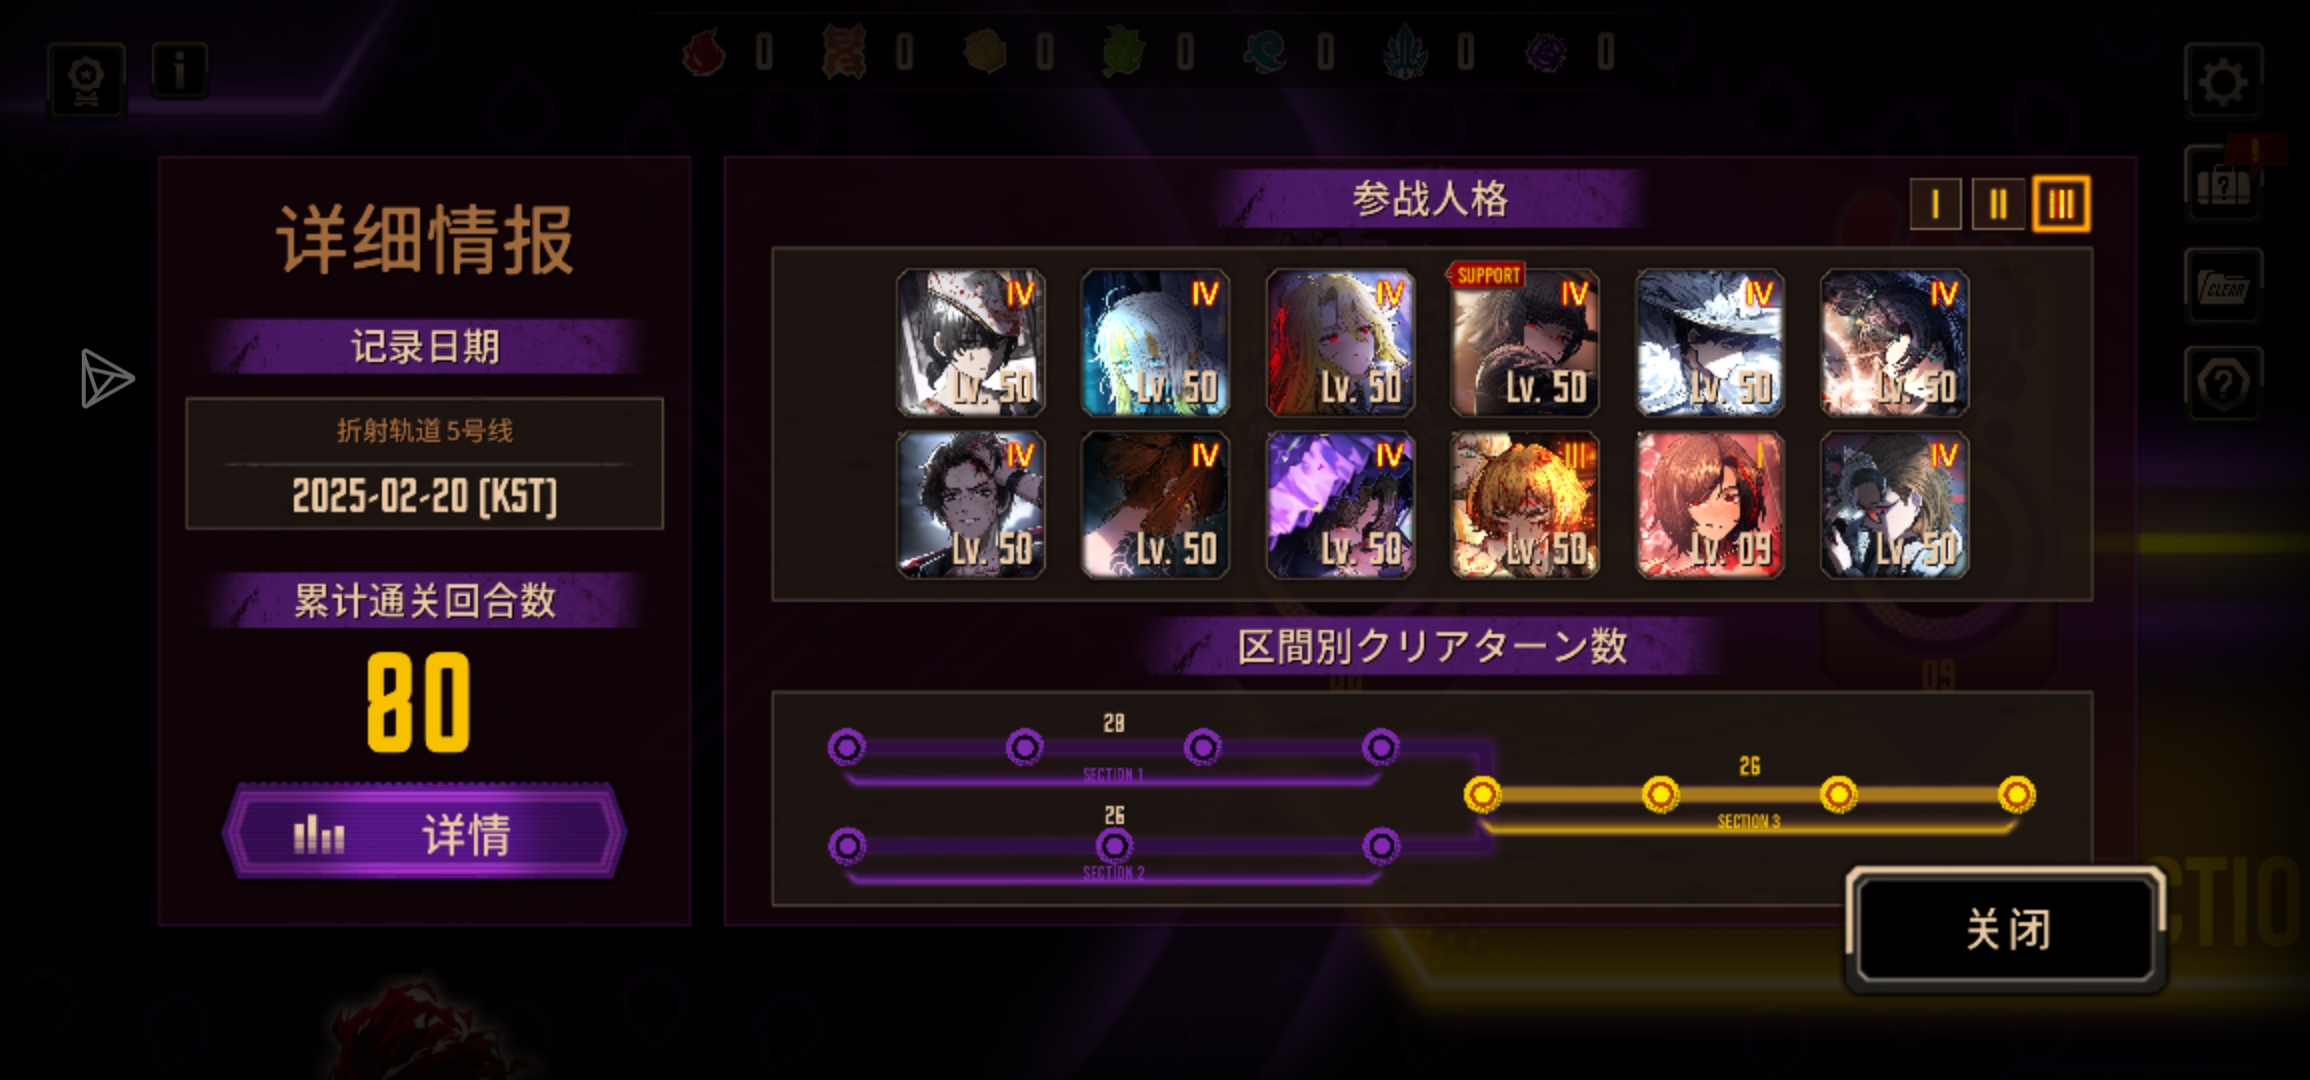This screenshot has width=2310, height=1080.
Task: Open the skull badge icon top-left
Action: pyautogui.click(x=86, y=81)
